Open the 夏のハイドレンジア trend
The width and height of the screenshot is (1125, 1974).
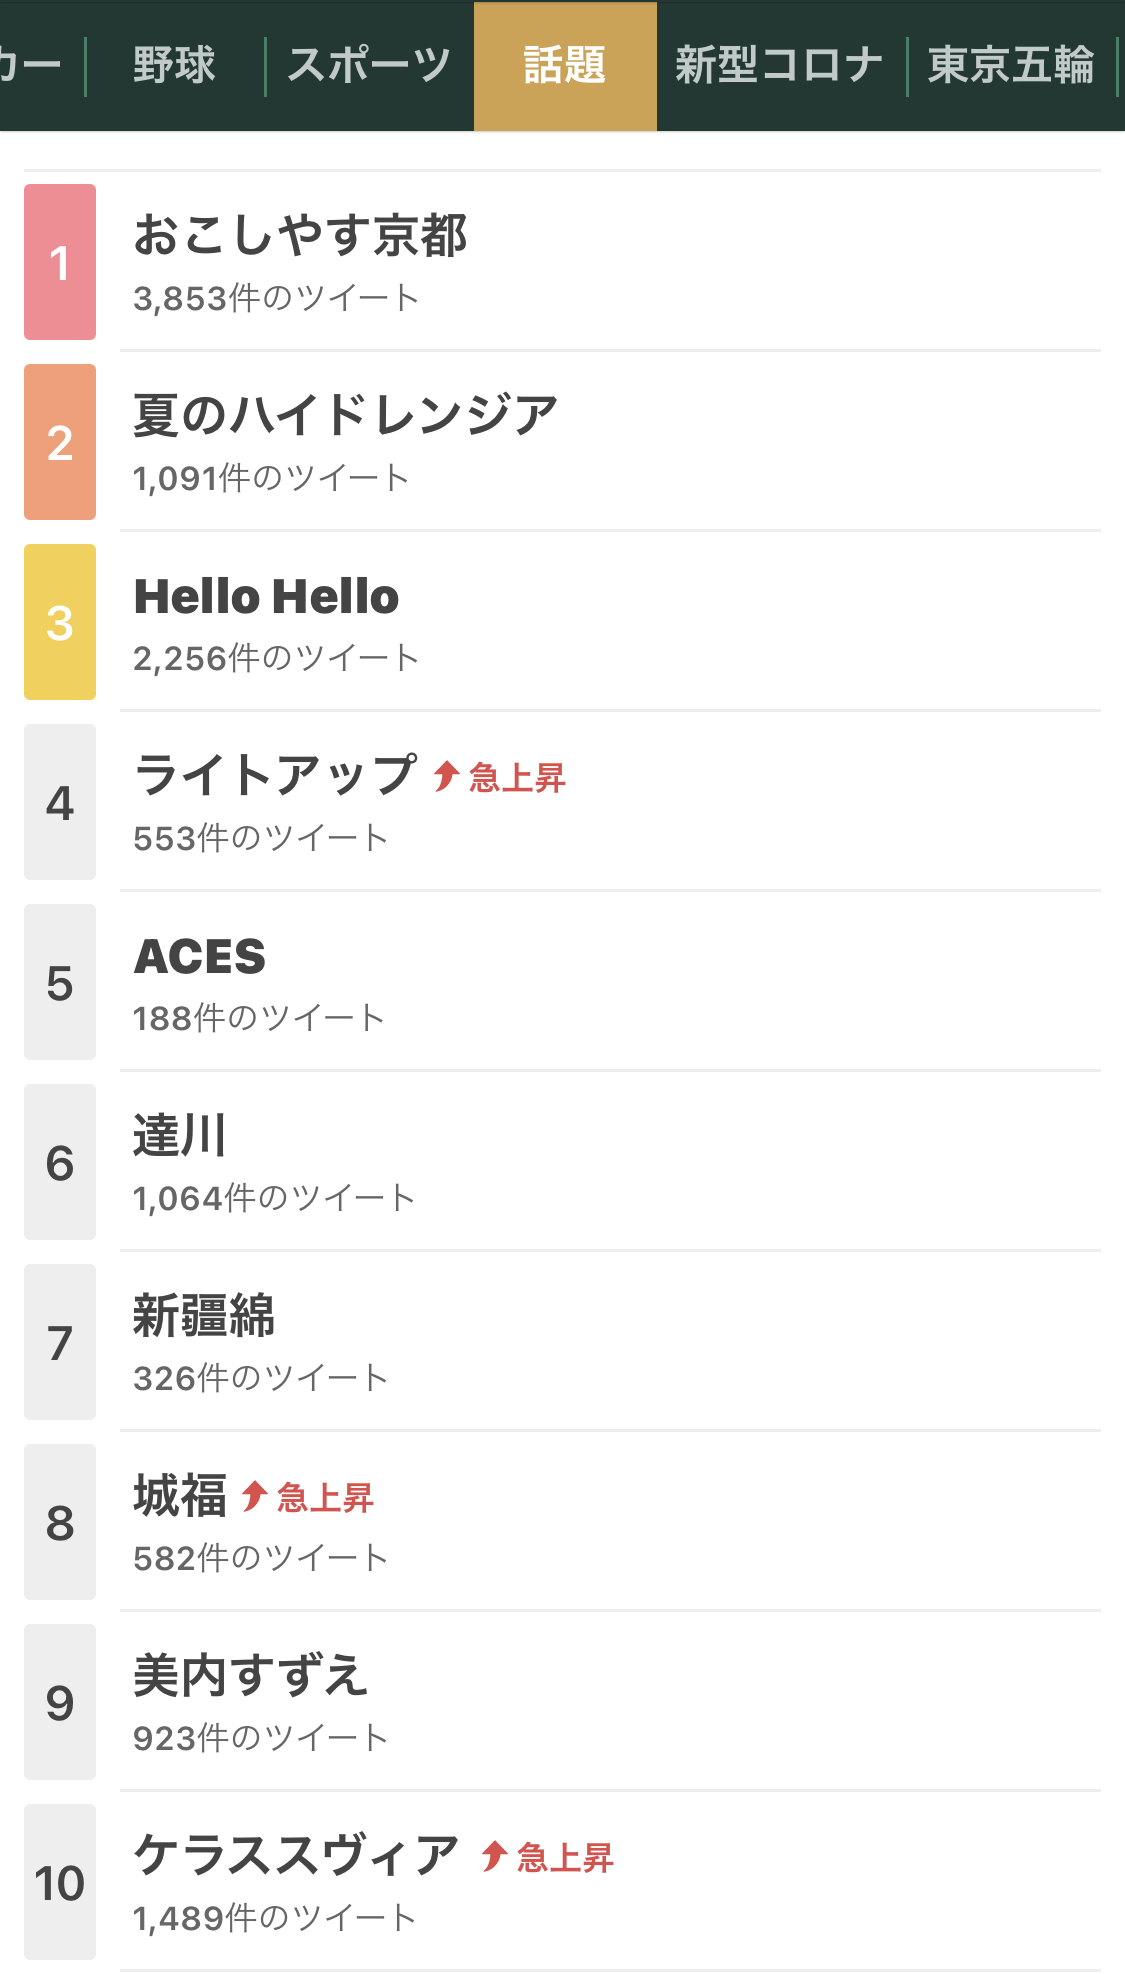pos(345,416)
